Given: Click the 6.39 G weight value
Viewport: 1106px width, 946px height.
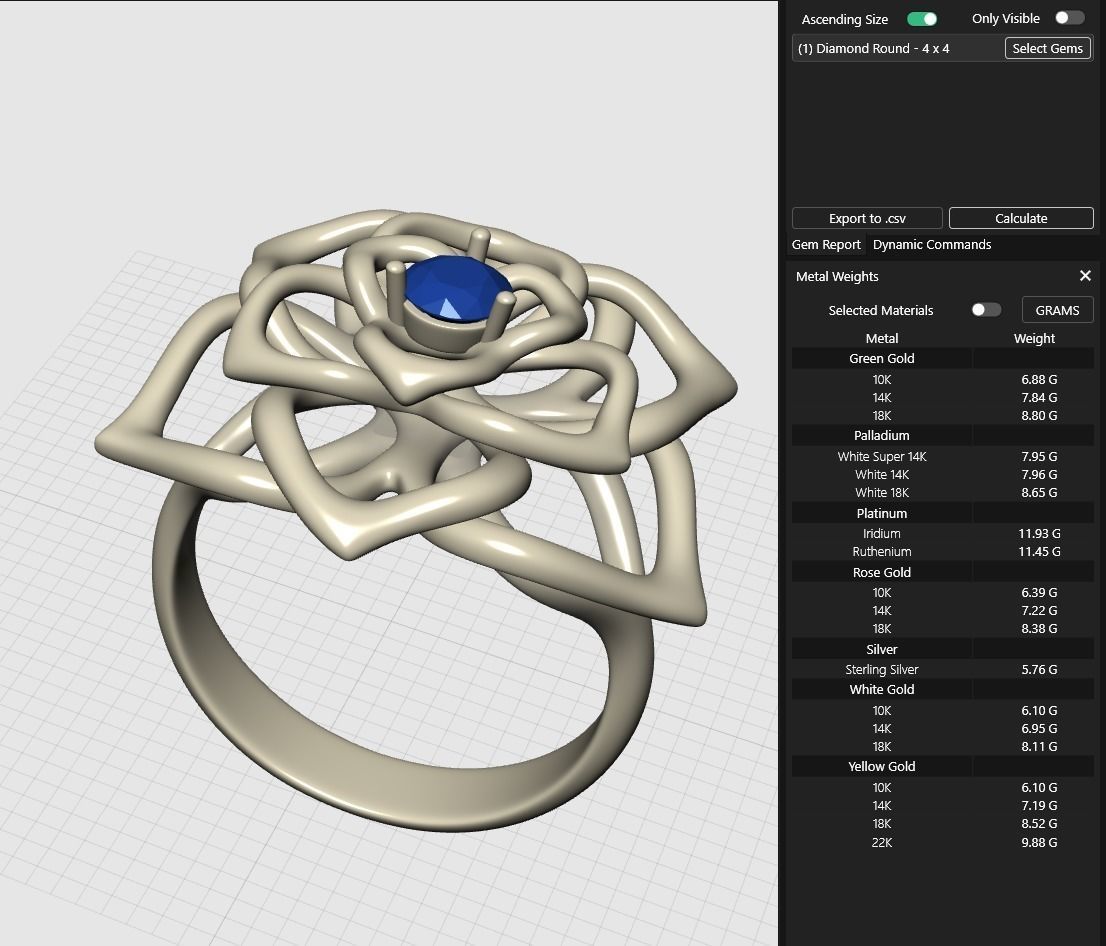Looking at the screenshot, I should coord(1039,593).
